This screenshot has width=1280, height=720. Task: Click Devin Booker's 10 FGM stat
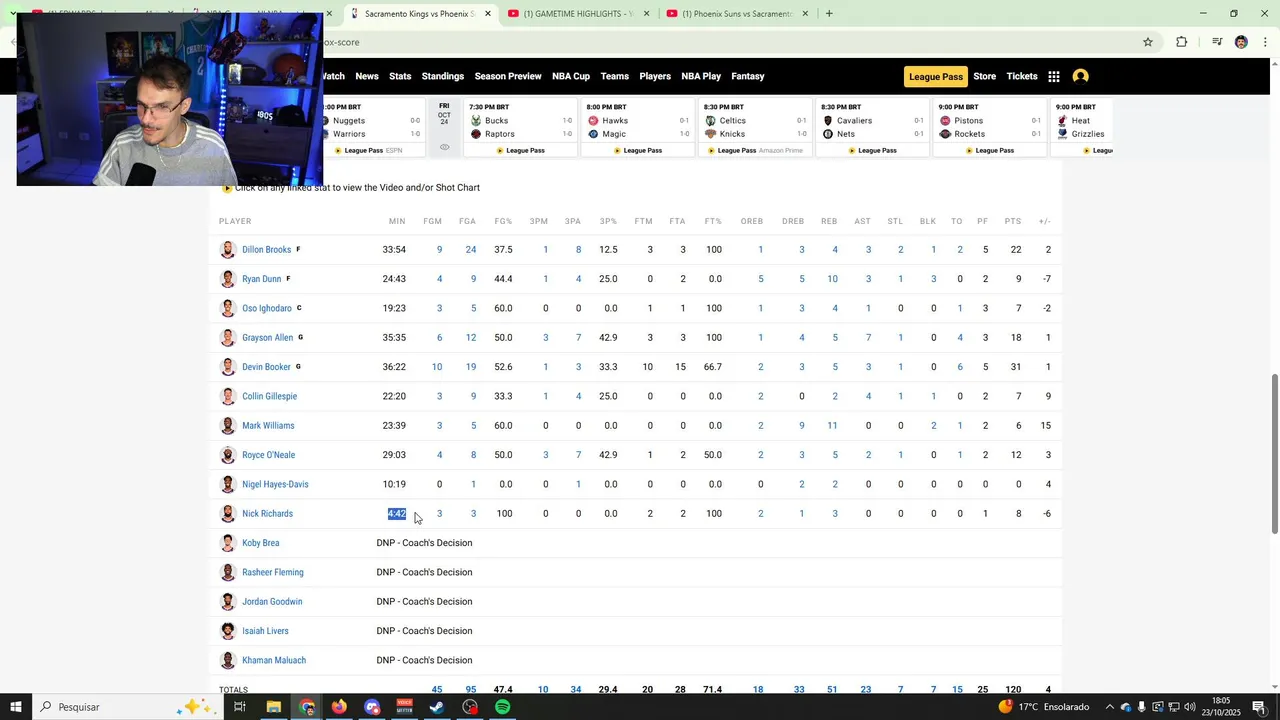[x=437, y=367]
